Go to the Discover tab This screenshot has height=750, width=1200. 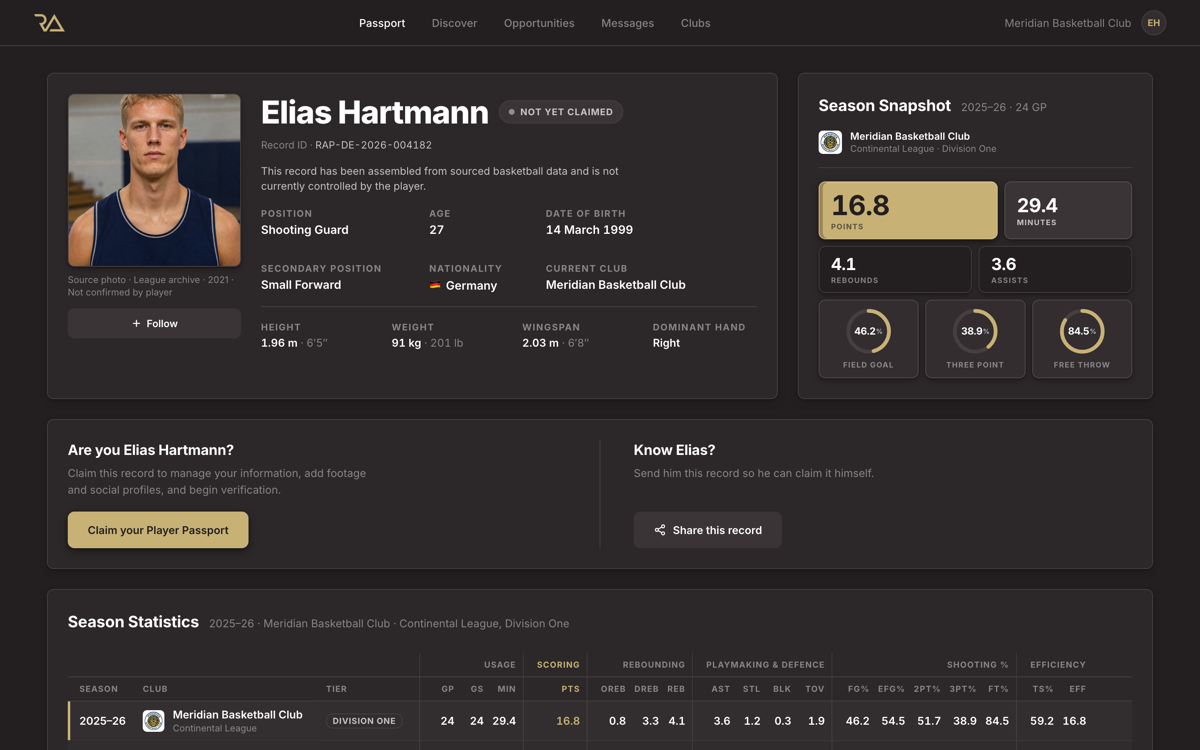coord(455,23)
